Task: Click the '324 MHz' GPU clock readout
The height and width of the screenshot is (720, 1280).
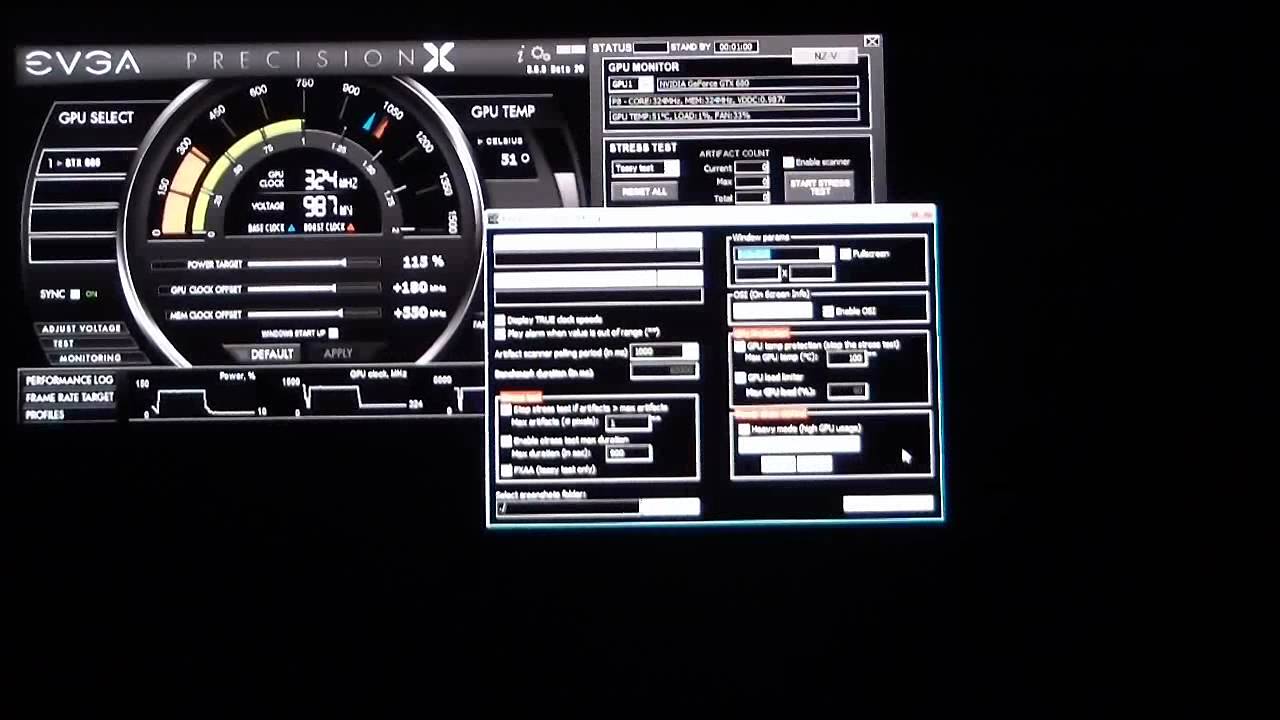Action: coord(331,180)
